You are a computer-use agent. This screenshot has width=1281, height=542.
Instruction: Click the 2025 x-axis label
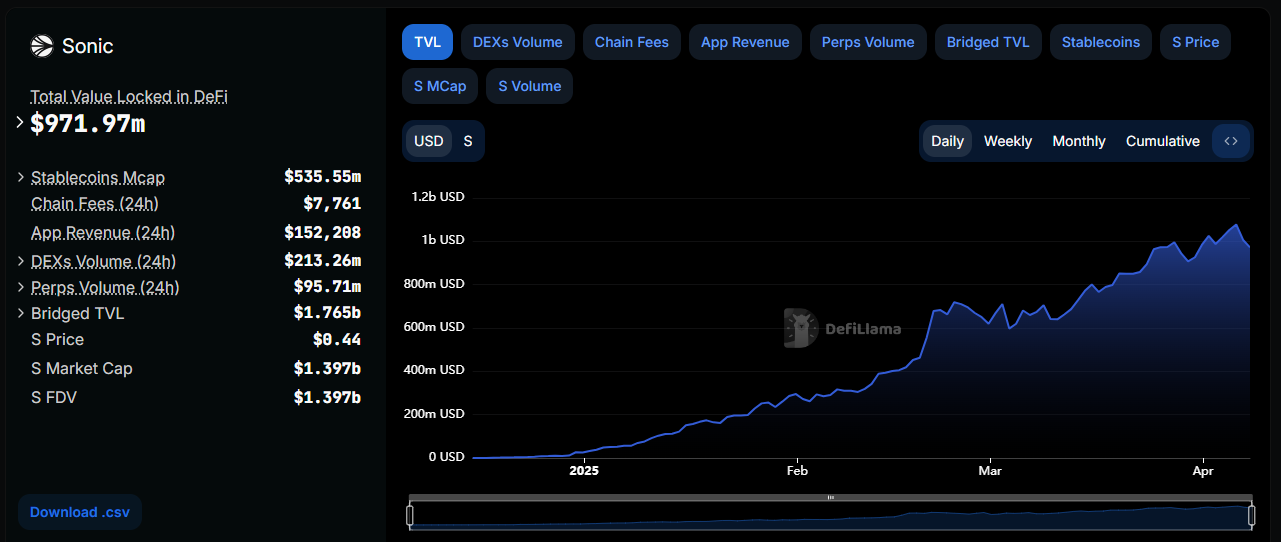(586, 470)
